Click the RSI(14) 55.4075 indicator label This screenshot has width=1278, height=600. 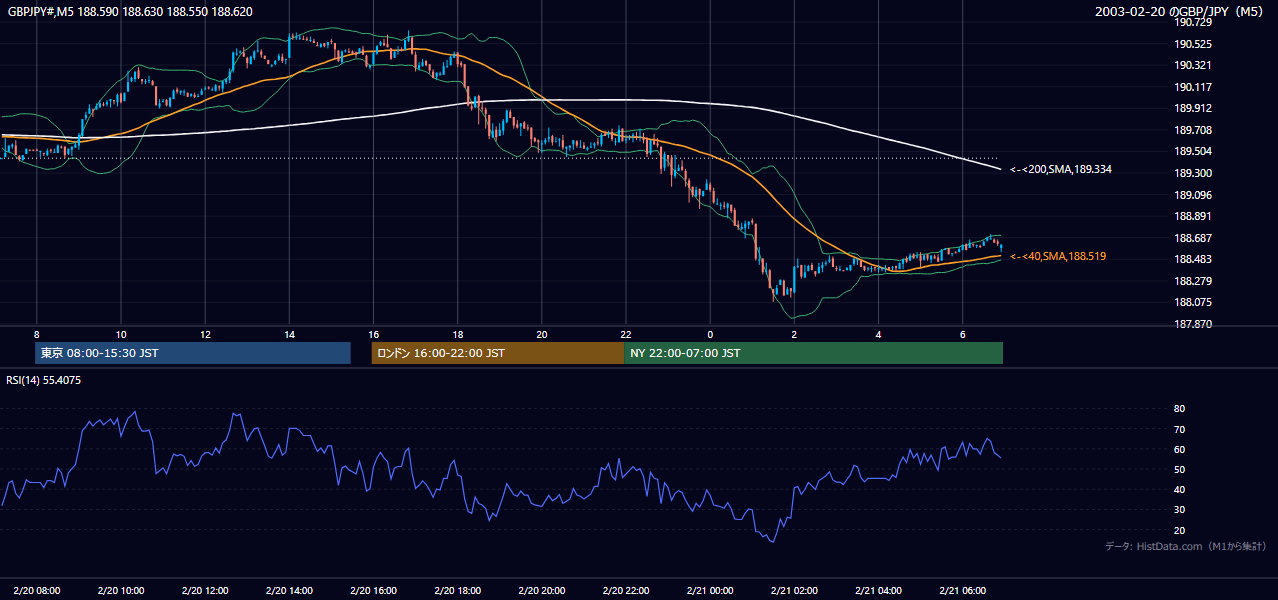click(x=44, y=380)
